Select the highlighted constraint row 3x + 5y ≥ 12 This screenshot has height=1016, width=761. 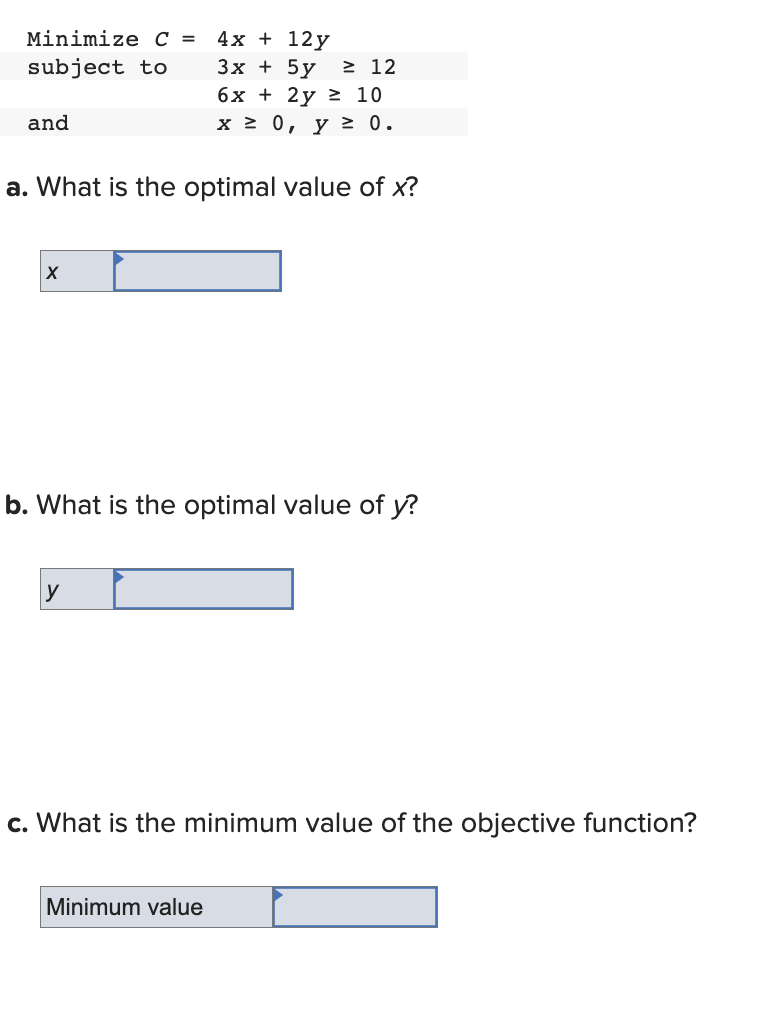pyautogui.click(x=305, y=66)
